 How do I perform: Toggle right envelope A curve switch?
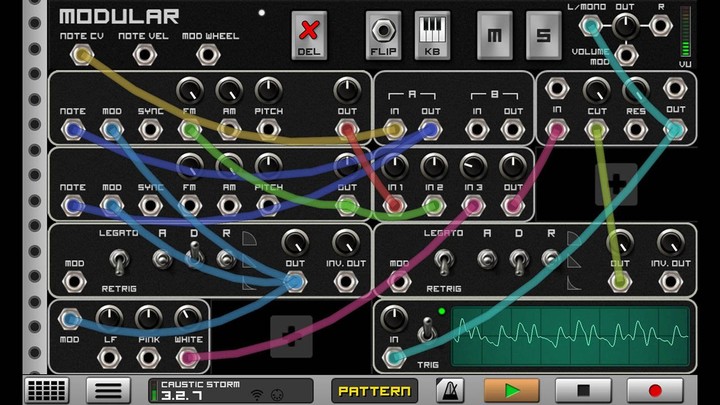tap(487, 259)
